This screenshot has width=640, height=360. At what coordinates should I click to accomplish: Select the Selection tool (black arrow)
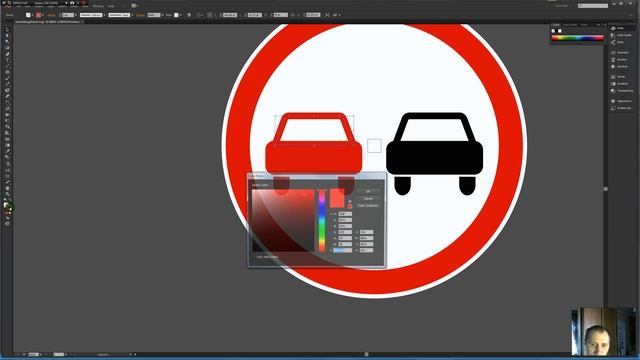click(7, 30)
